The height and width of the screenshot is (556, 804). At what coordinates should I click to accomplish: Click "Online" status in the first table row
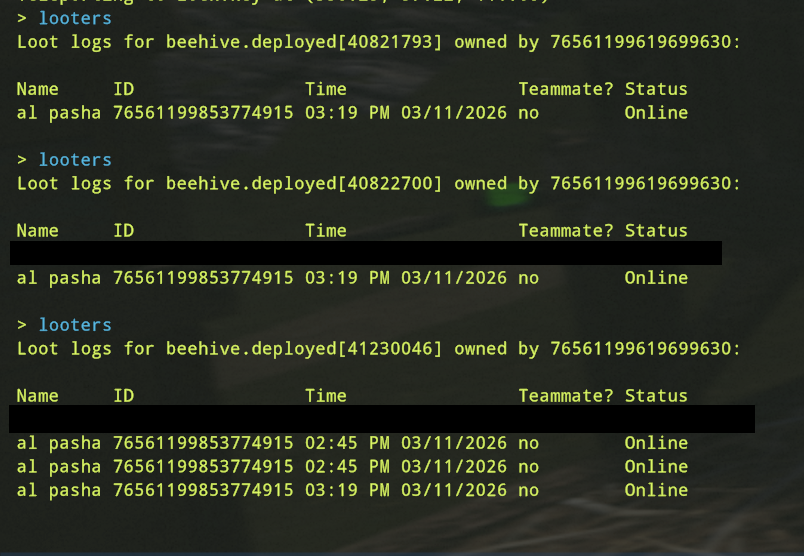pos(656,113)
